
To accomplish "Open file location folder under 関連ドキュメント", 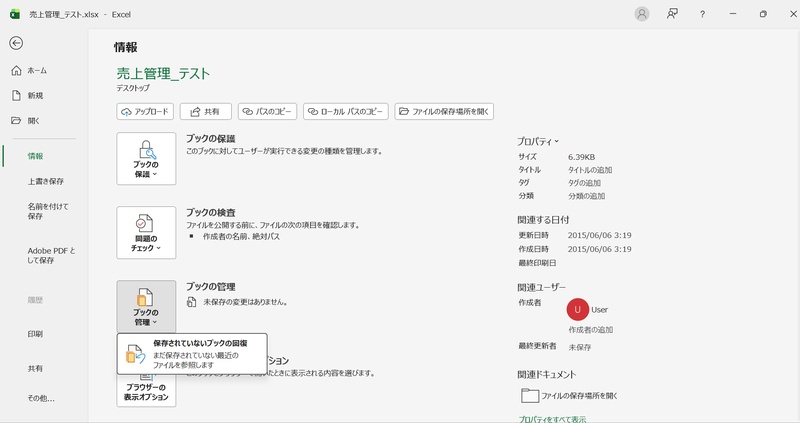I will pyautogui.click(x=569, y=395).
